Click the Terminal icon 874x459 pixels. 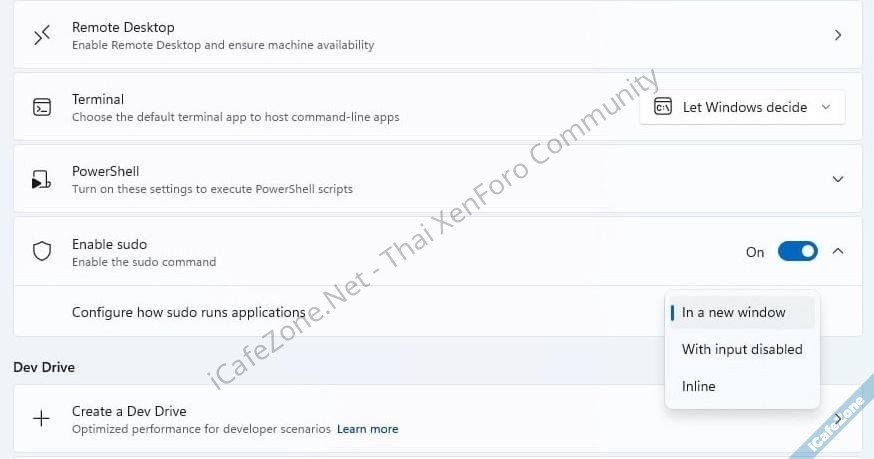[x=41, y=108]
